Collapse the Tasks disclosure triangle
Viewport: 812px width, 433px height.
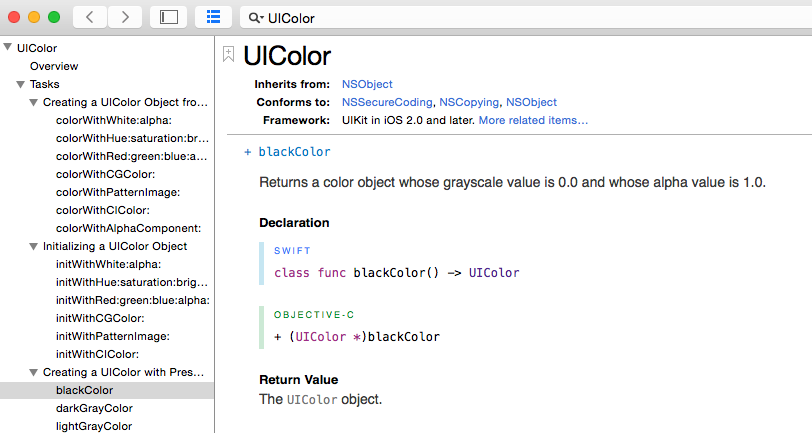20,84
